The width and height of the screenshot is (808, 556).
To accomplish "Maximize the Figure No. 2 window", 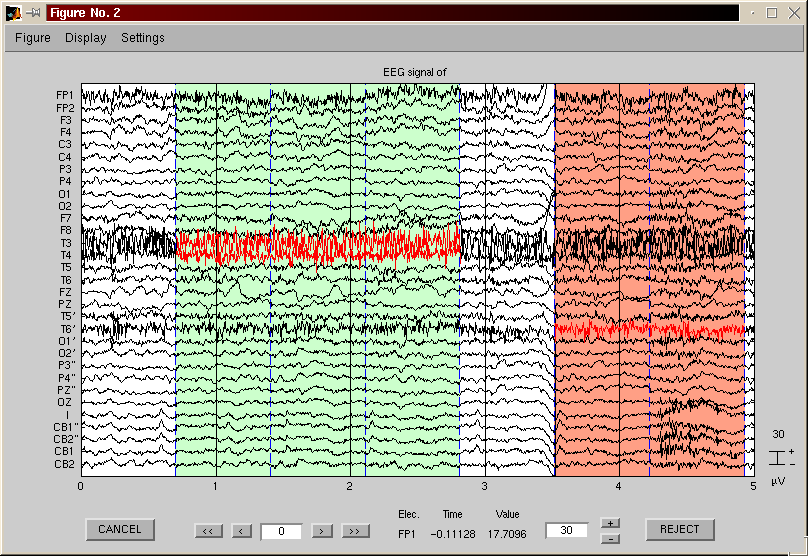I will 771,13.
